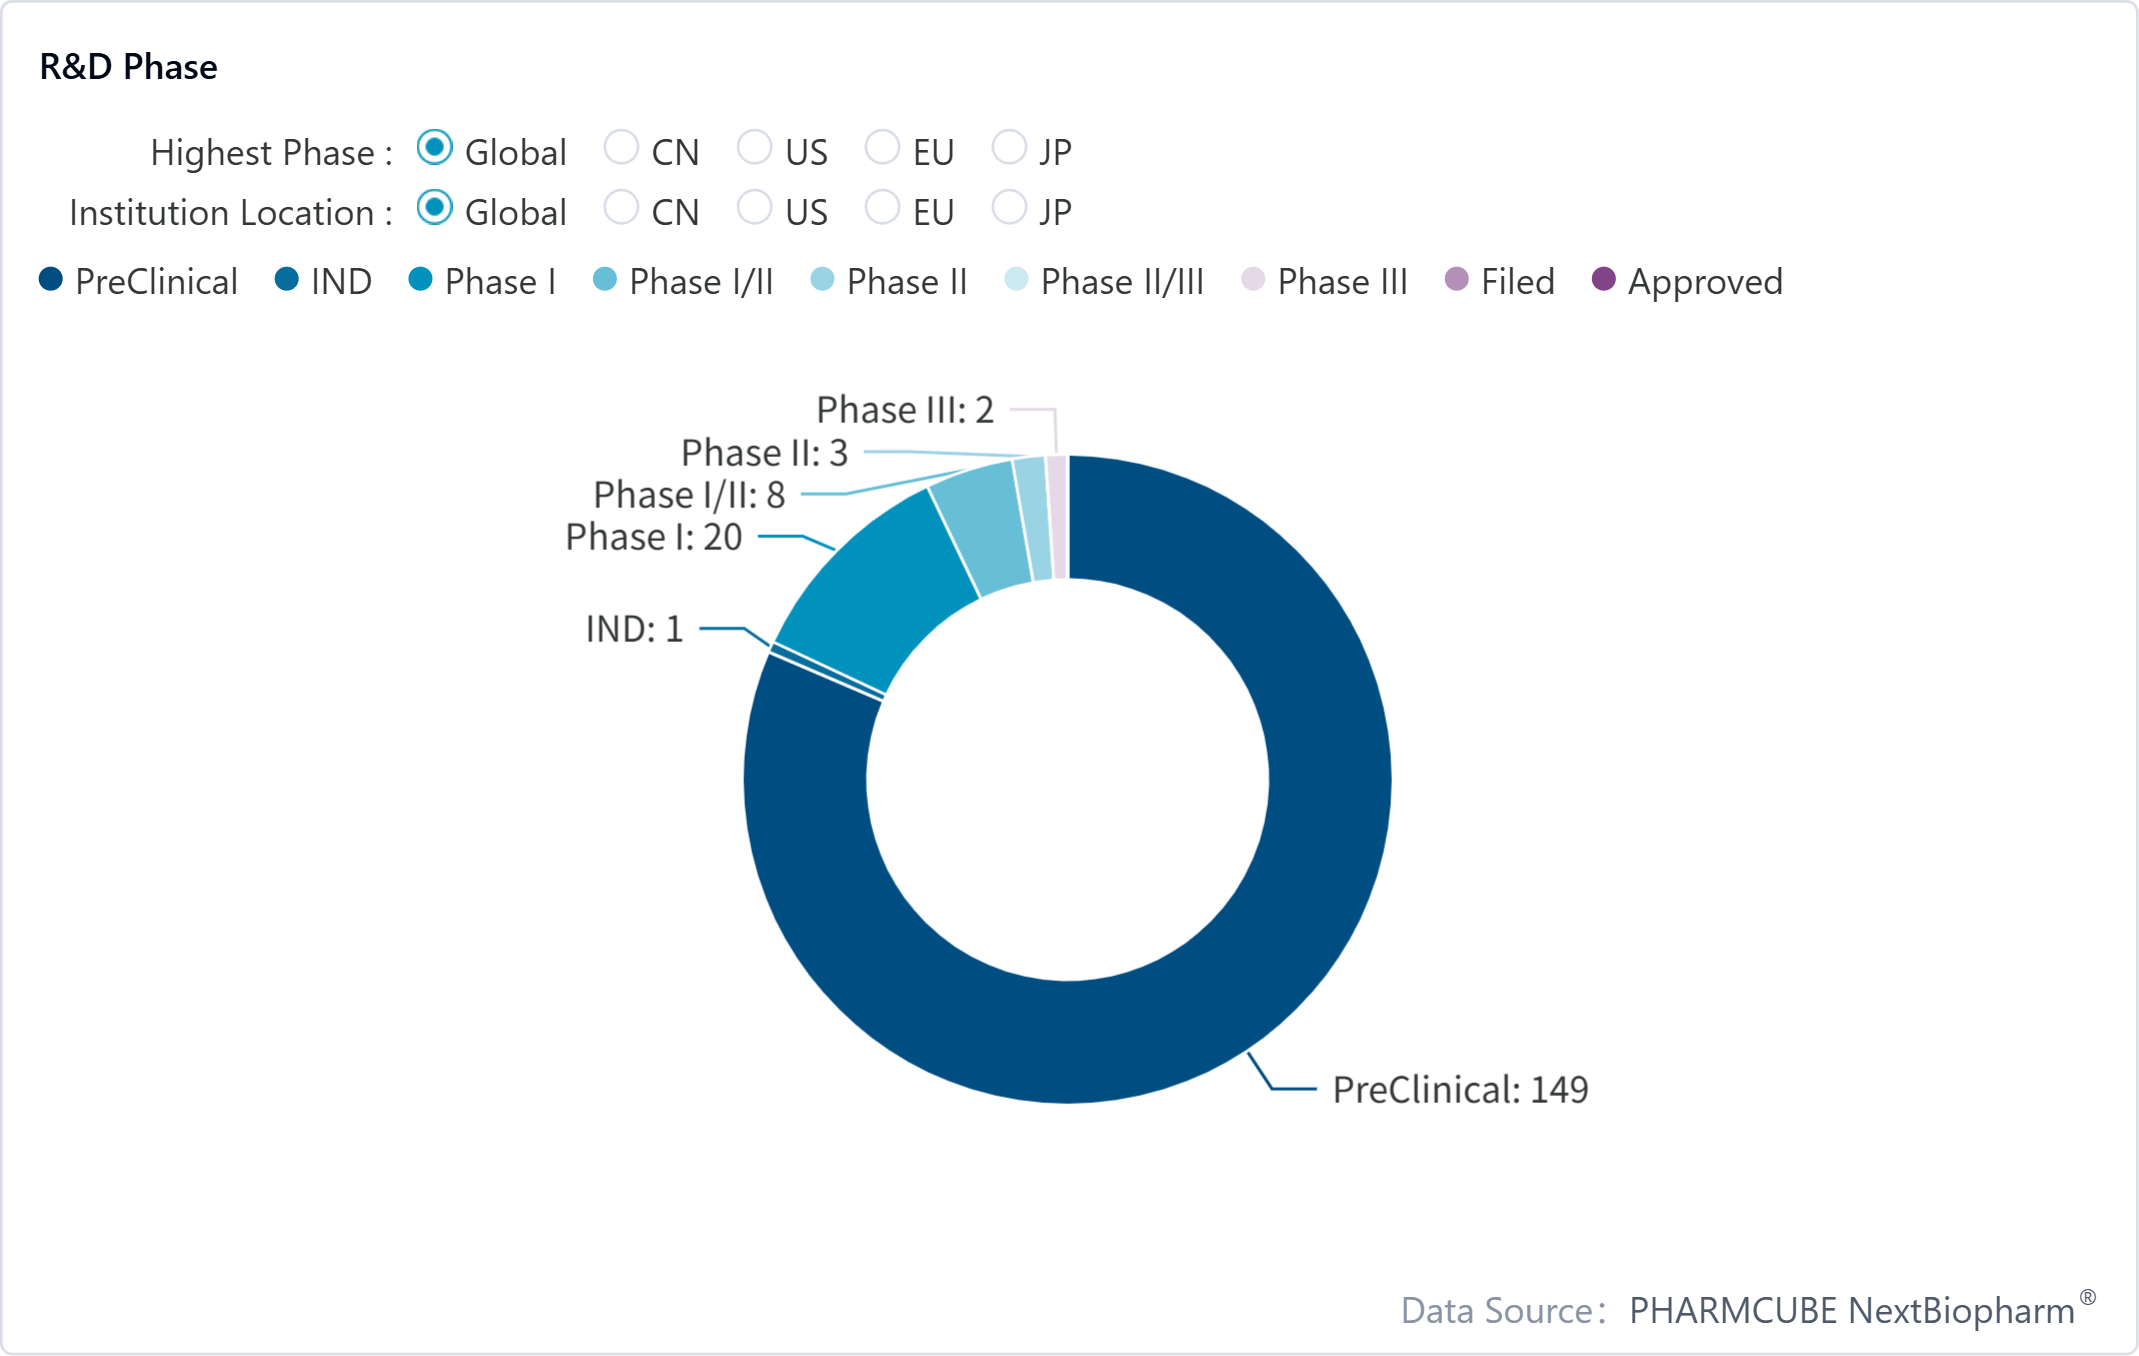
Task: Click the PreClinical: 149 data label
Action: click(1460, 1089)
